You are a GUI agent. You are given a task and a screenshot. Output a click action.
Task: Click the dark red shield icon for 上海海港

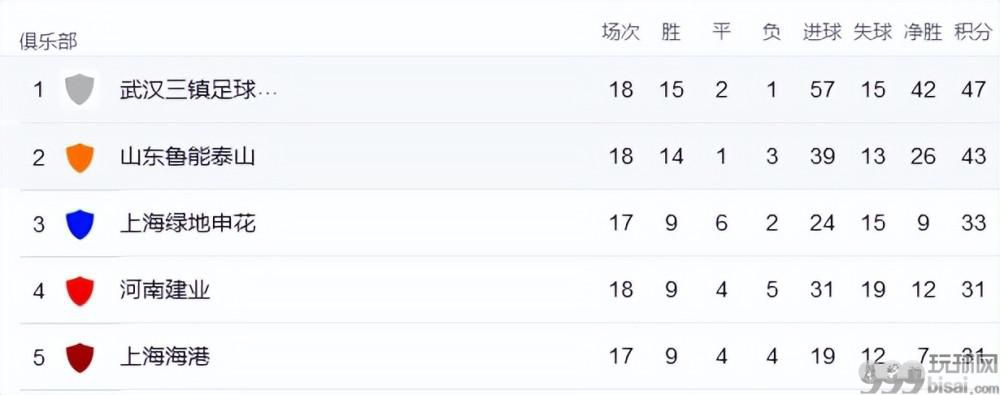[80, 357]
